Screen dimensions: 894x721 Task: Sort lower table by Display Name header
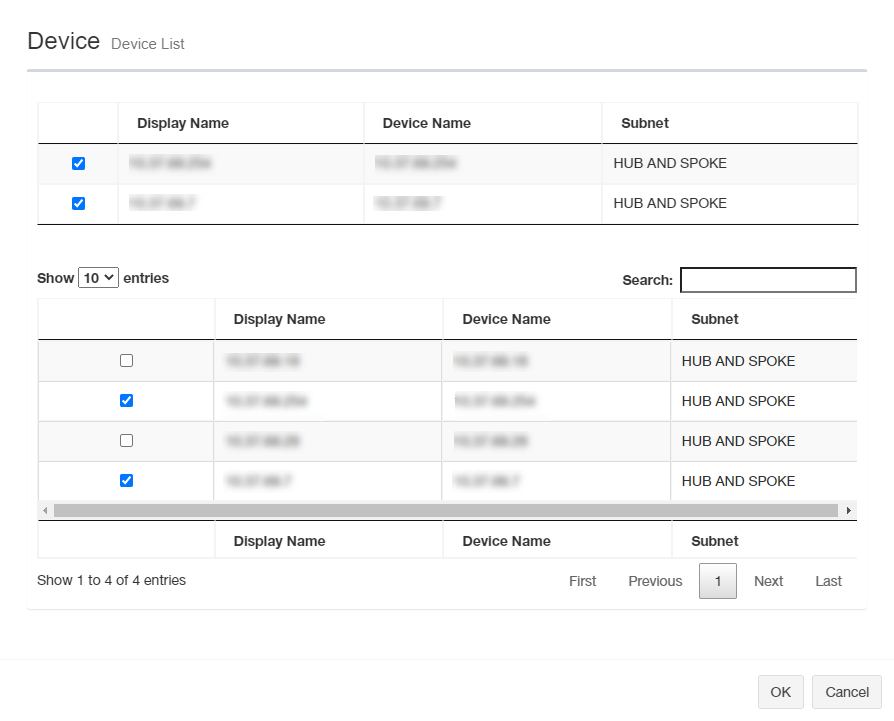coord(279,320)
